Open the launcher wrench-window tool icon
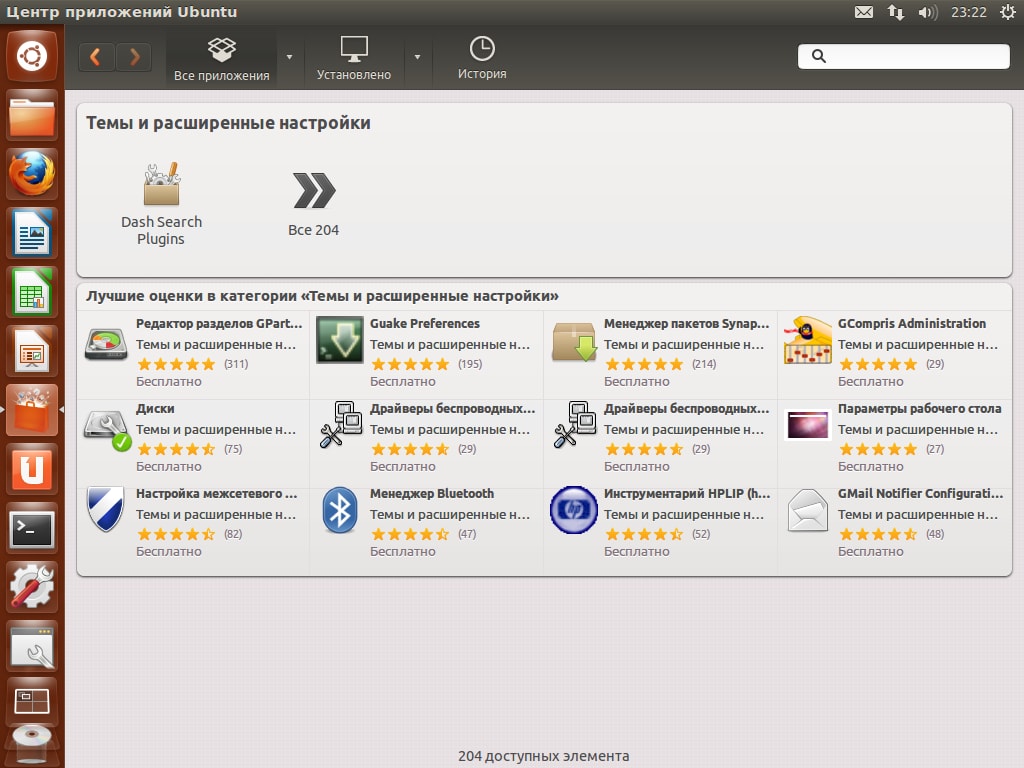The image size is (1024, 768). point(32,647)
